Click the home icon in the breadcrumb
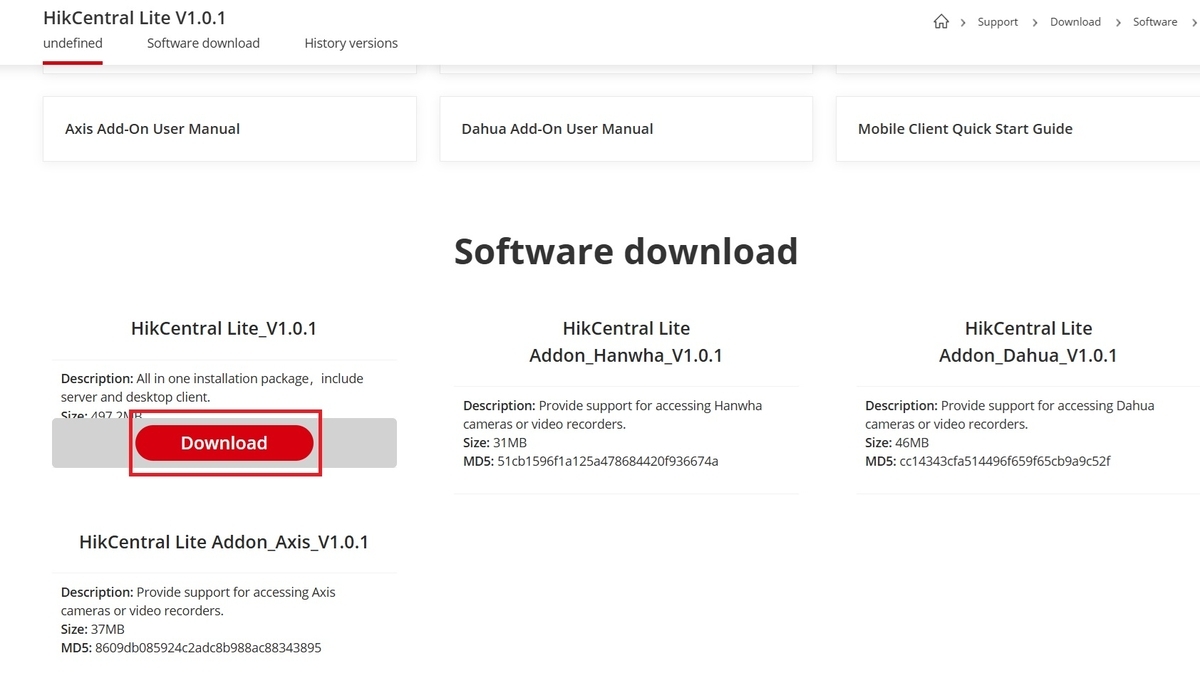This screenshot has width=1200, height=673. click(940, 21)
